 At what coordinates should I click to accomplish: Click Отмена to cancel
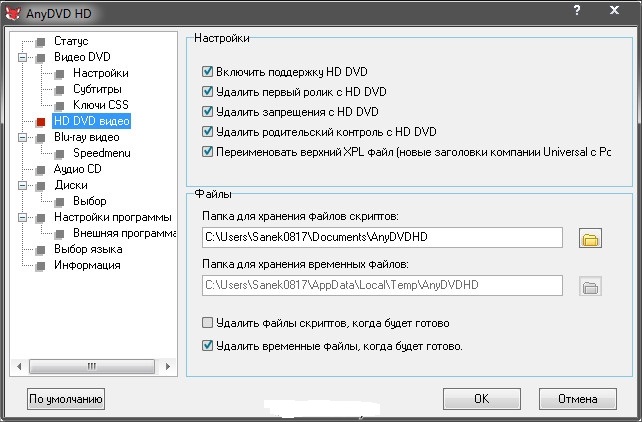coord(577,399)
